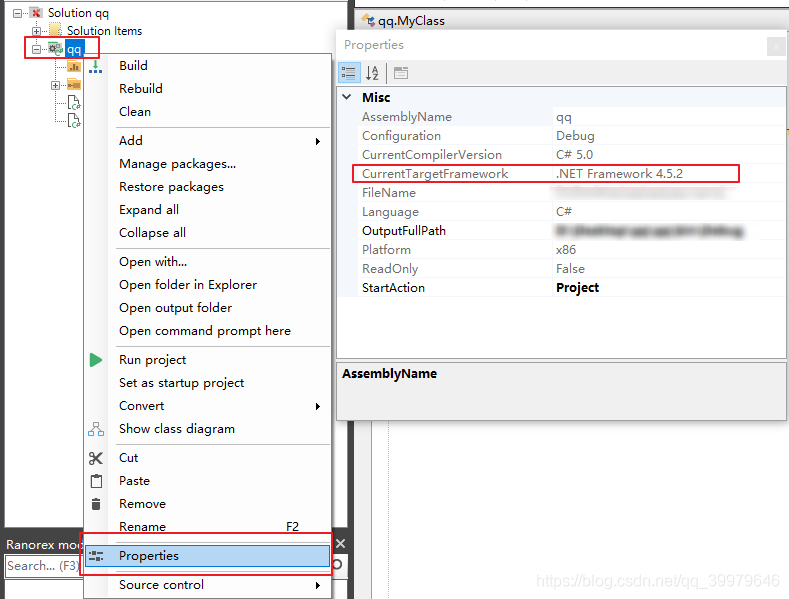Screen dimensions: 789x599
Task: Choose Open output folder
Action: (207, 308)
